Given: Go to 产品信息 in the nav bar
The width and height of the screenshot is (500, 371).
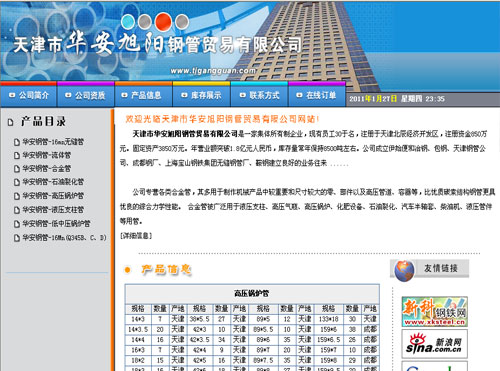Looking at the screenshot, I should (x=143, y=95).
